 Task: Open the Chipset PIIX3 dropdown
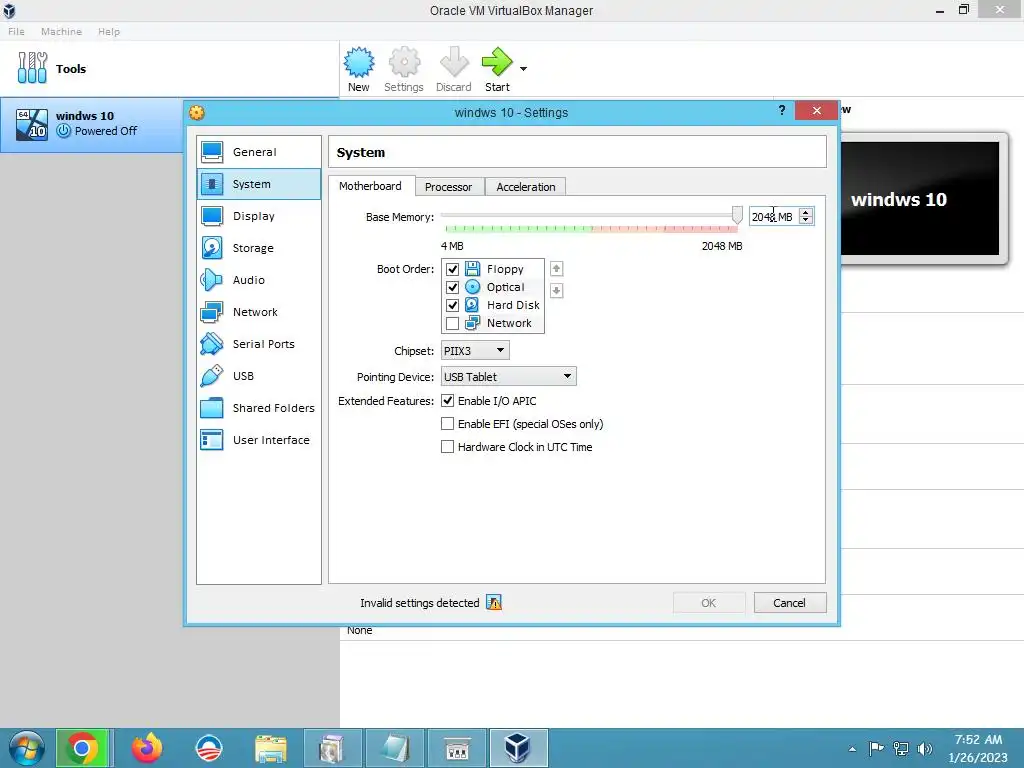[475, 351]
